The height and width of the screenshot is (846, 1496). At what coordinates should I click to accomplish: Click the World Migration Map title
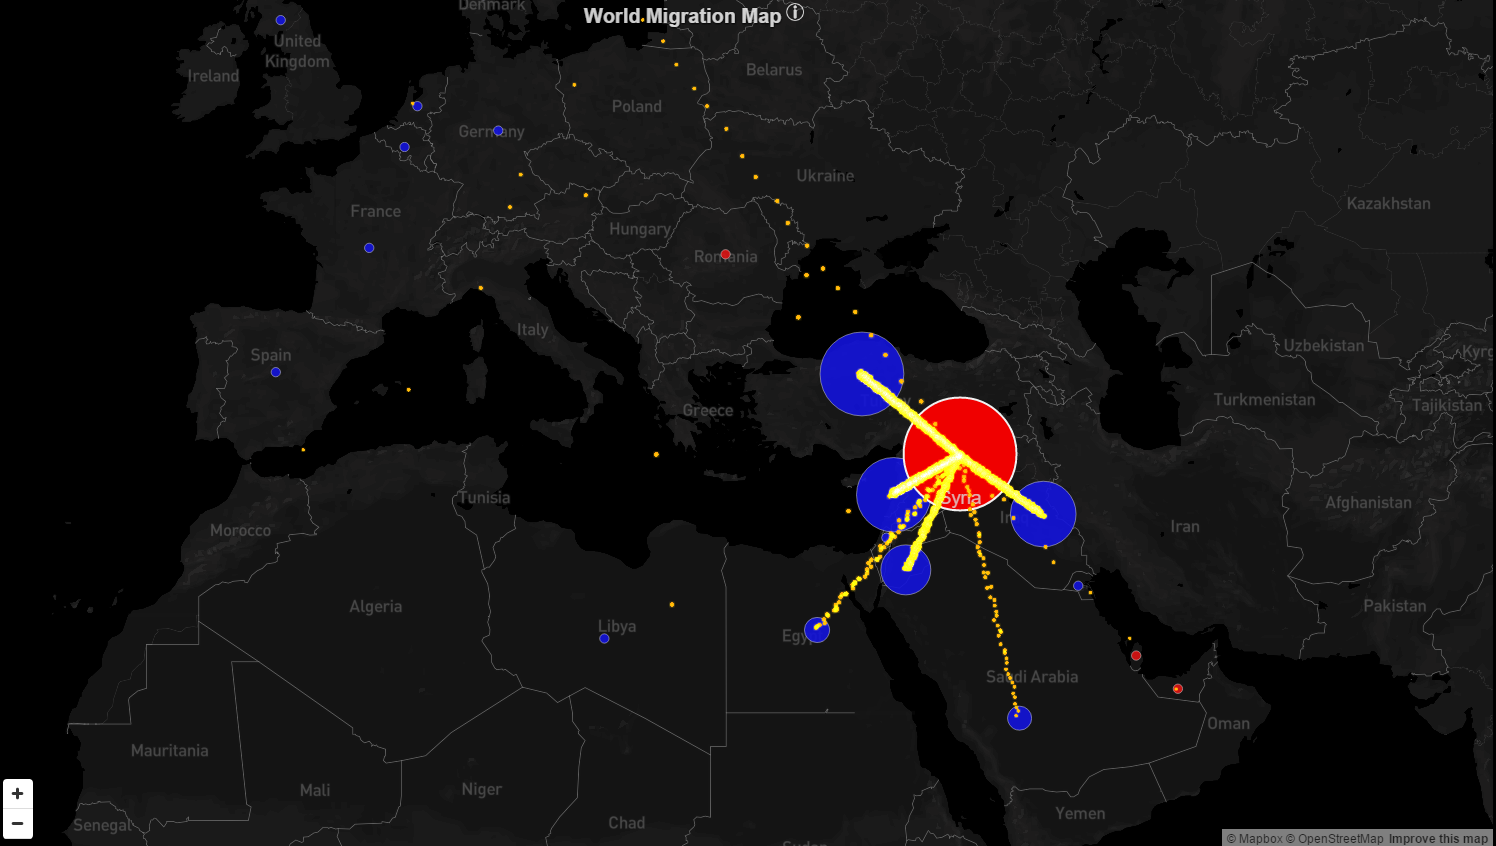[682, 16]
